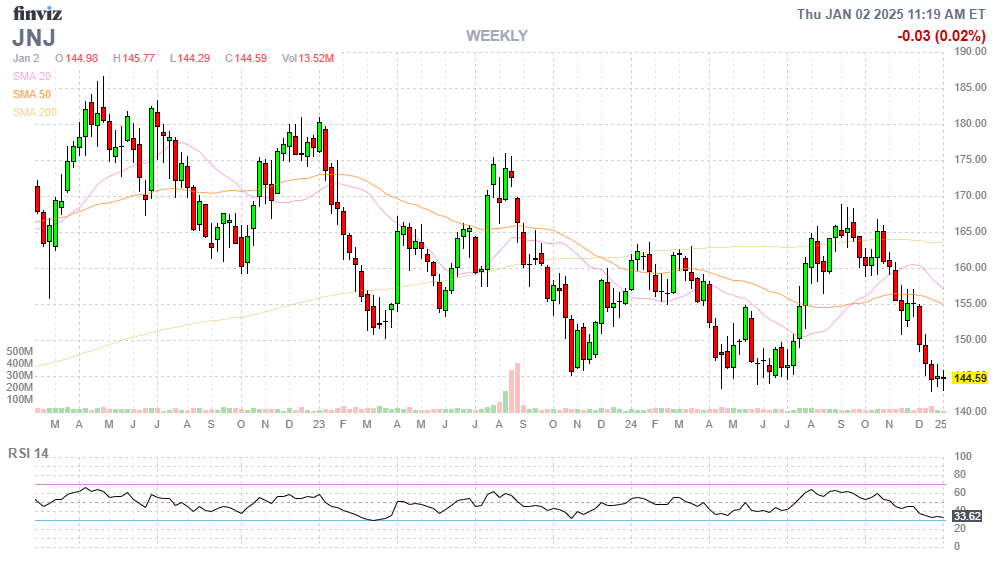The image size is (999, 562).
Task: Click the 160.00 price axis label
Action: tap(970, 268)
